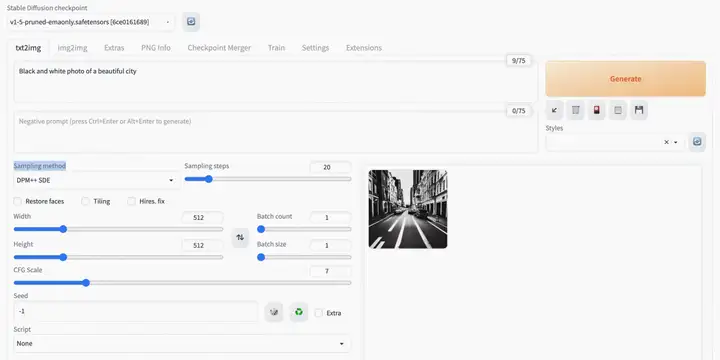Refresh the Stable Diffusion checkpoint list
Image resolution: width=720 pixels, height=360 pixels.
tap(191, 22)
